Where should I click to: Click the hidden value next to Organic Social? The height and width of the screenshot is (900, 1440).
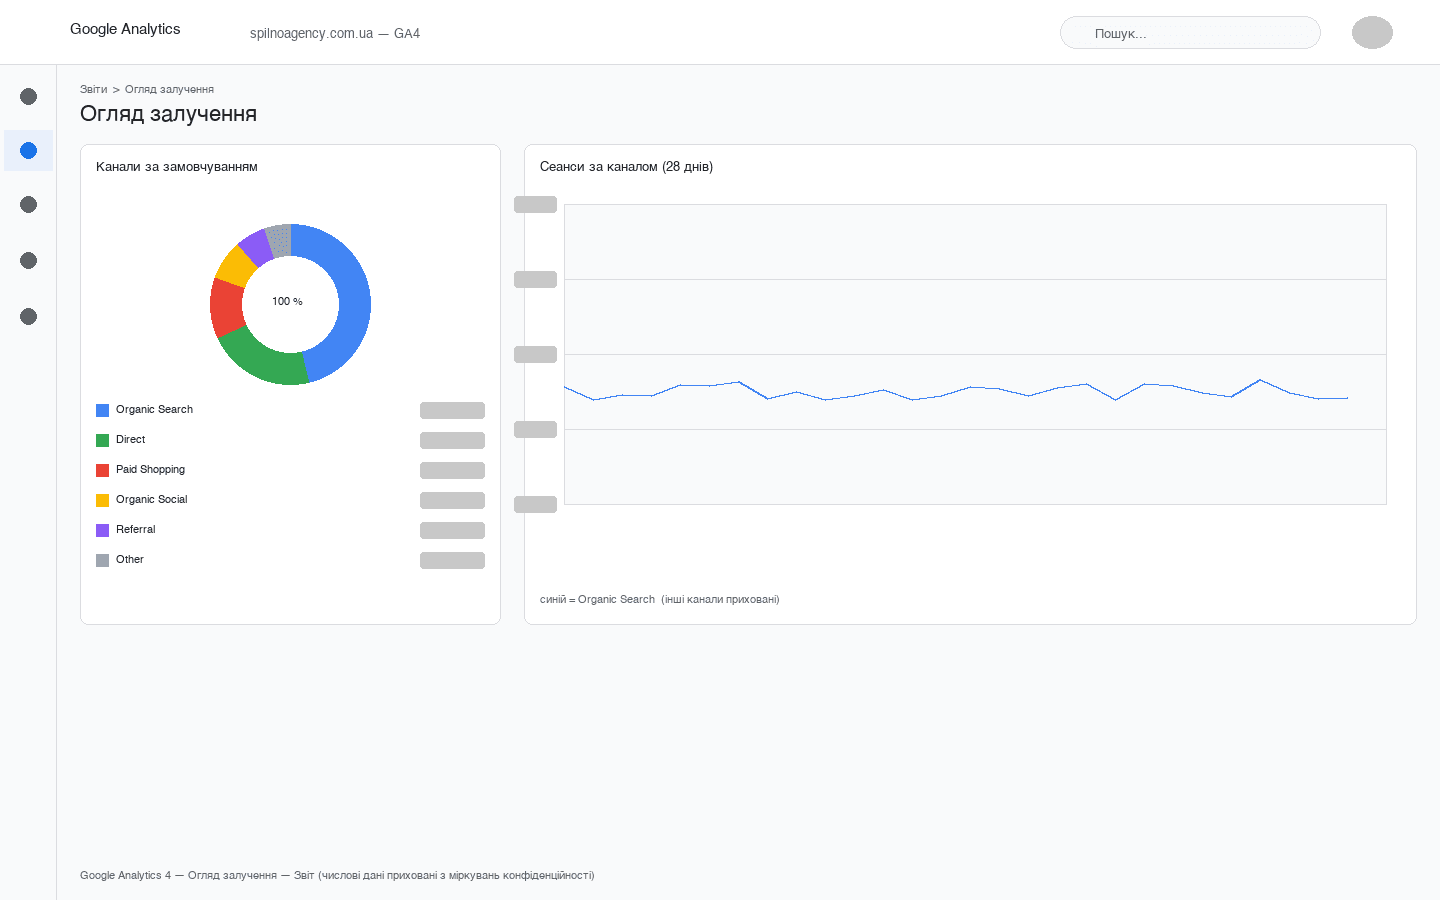click(452, 500)
